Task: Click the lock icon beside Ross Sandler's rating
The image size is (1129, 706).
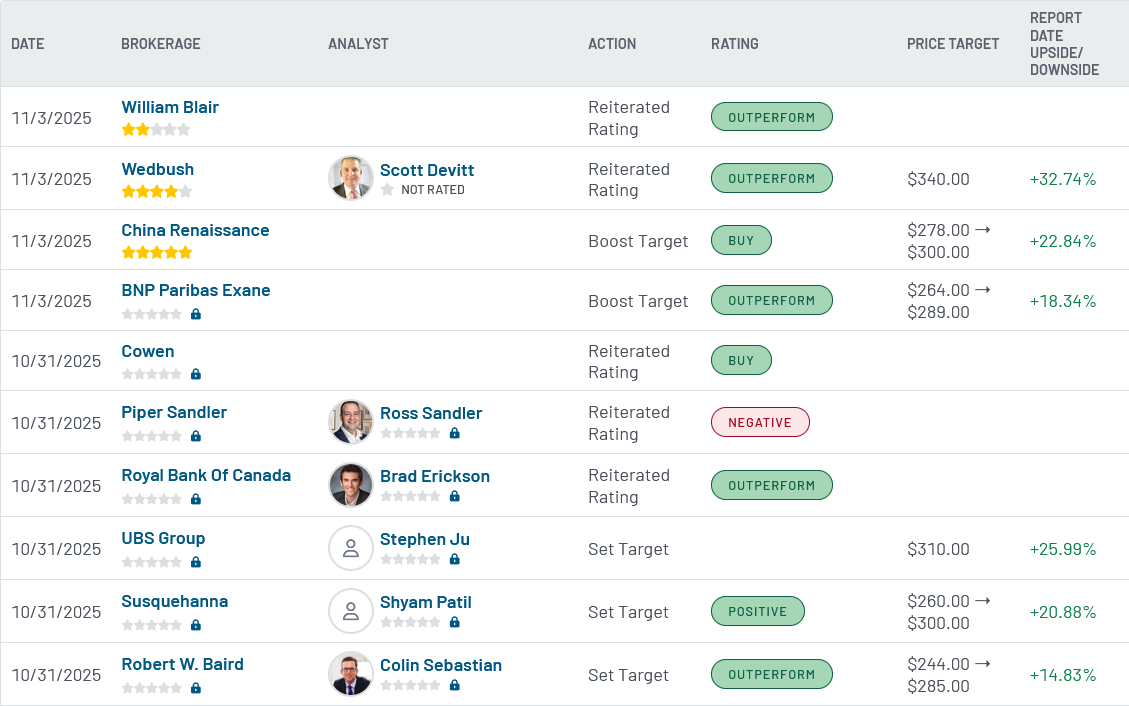Action: 454,433
